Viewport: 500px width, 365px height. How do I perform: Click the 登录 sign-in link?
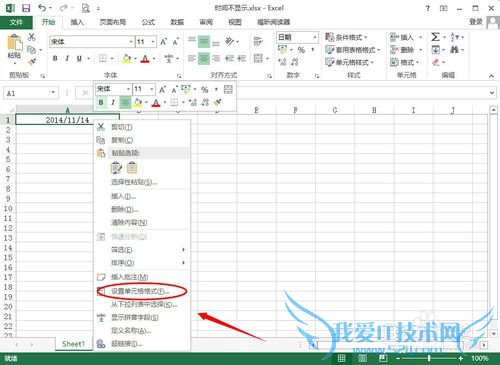click(476, 22)
